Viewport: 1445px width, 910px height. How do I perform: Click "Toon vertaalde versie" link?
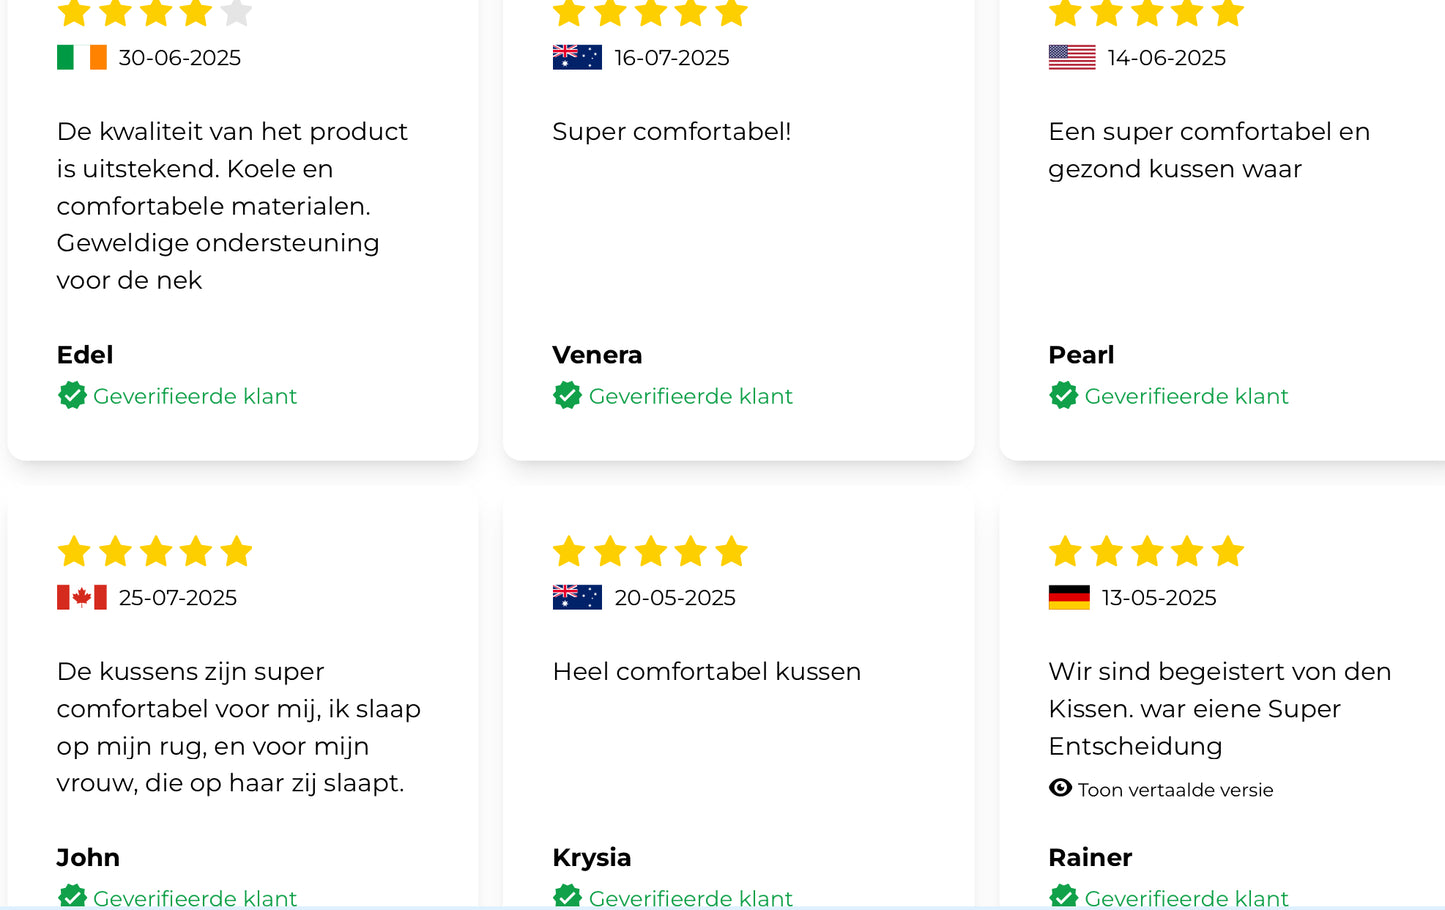click(x=1175, y=790)
